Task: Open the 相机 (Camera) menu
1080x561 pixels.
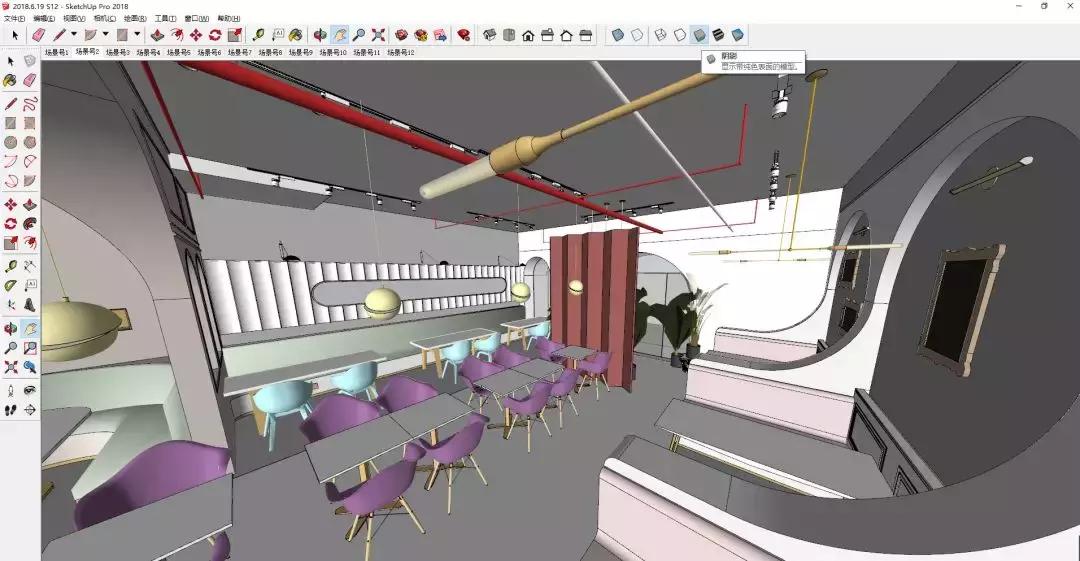Action: click(x=104, y=18)
